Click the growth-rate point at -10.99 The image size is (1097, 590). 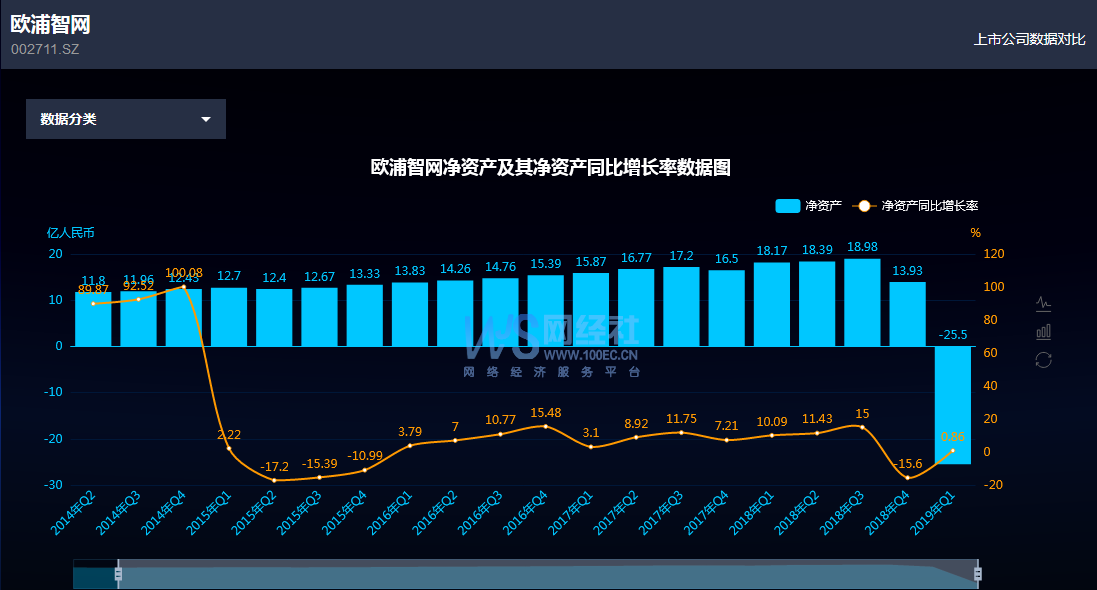pos(365,470)
